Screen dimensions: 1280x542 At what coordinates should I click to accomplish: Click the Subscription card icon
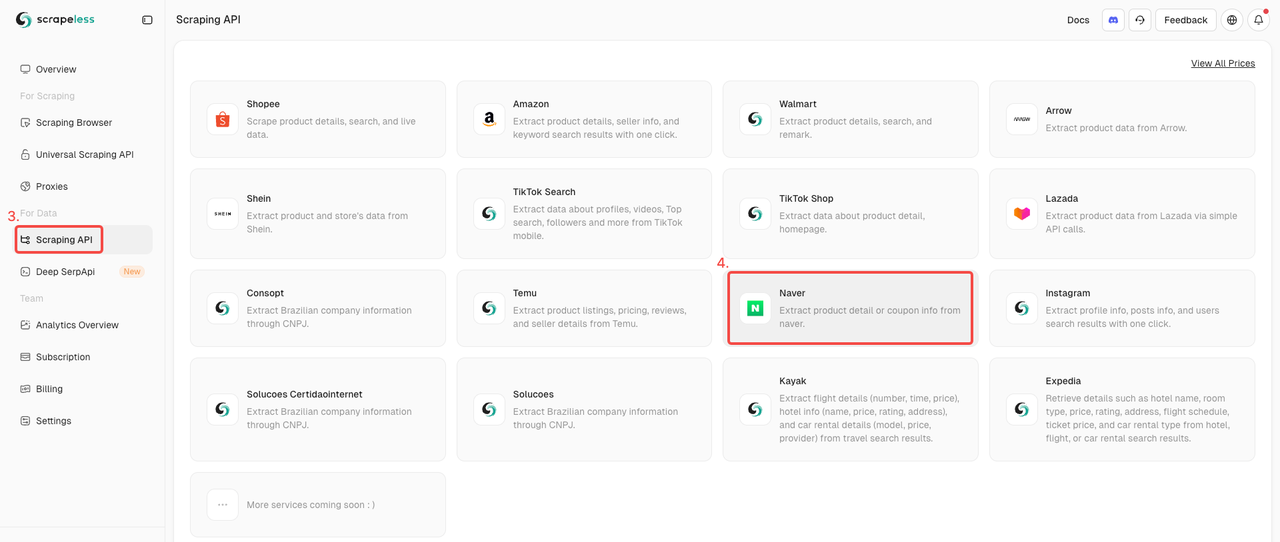(26, 356)
